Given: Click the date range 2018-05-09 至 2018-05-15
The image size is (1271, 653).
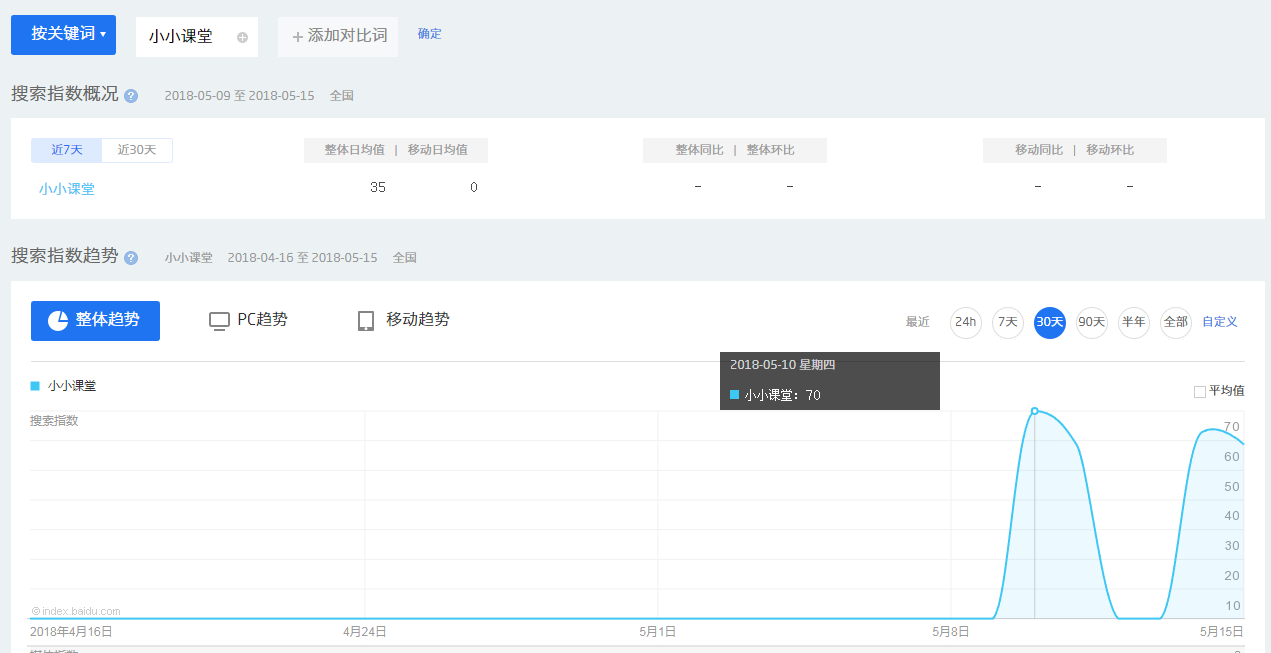Looking at the screenshot, I should [239, 96].
